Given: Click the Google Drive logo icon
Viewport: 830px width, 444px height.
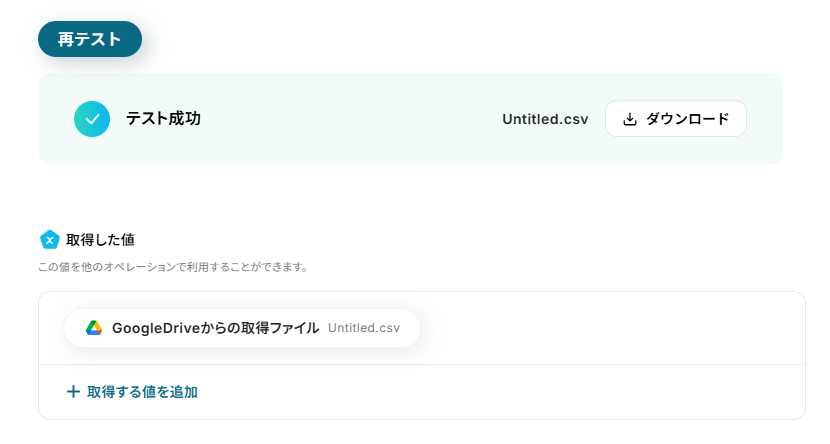Looking at the screenshot, I should click(94, 328).
